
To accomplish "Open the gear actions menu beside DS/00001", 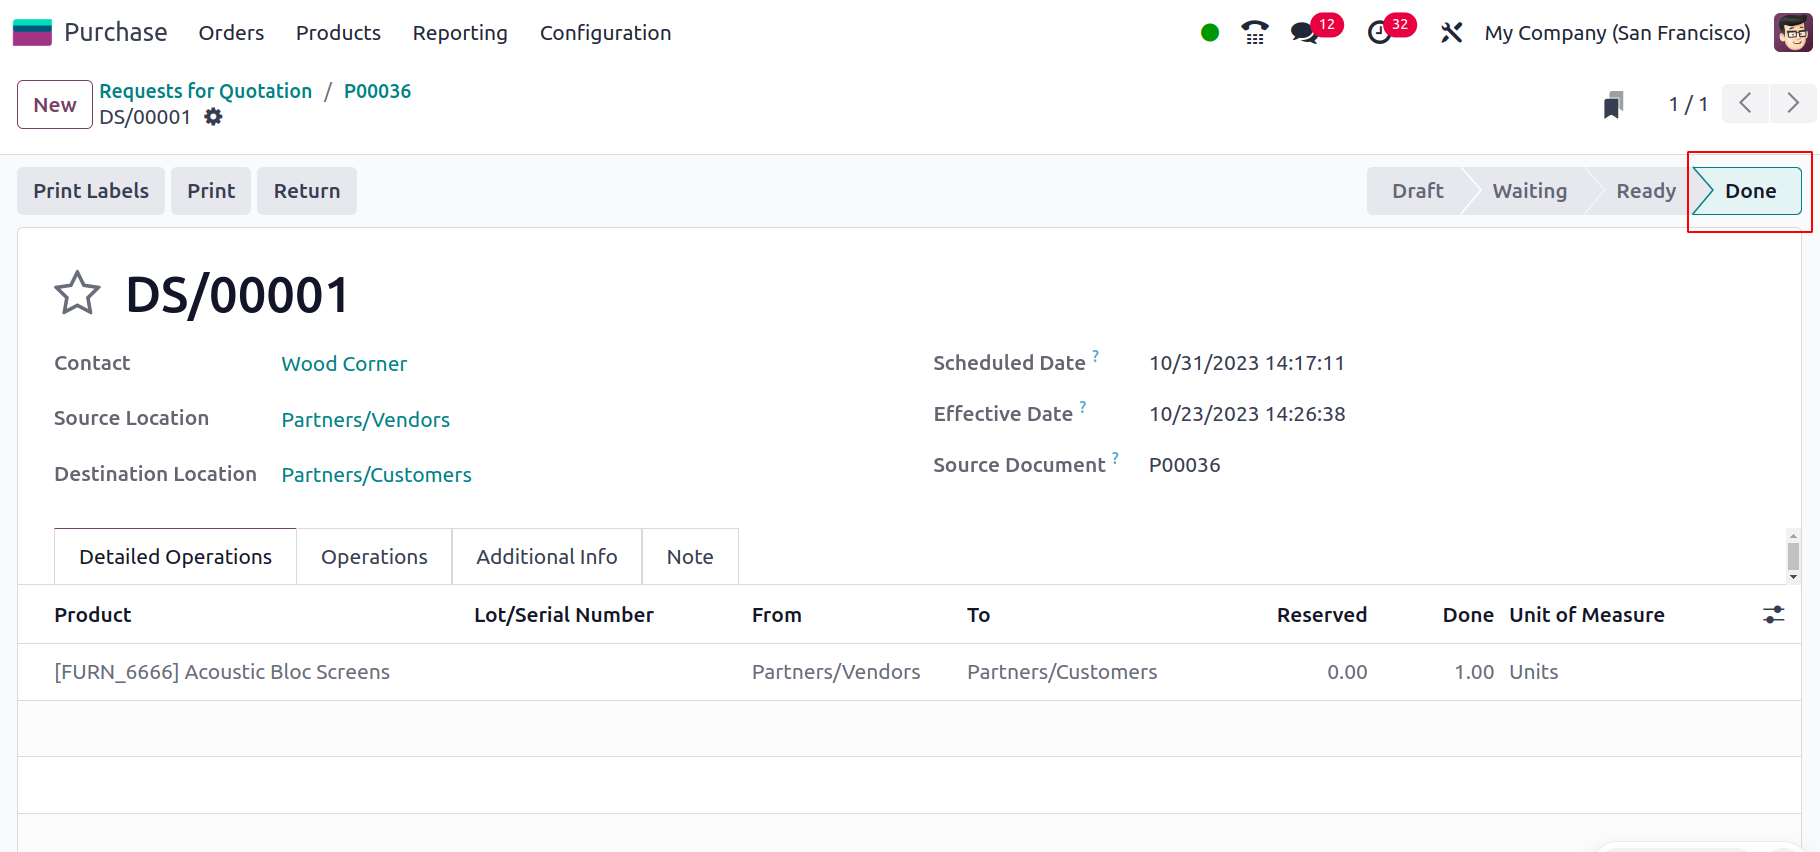I will (x=213, y=117).
